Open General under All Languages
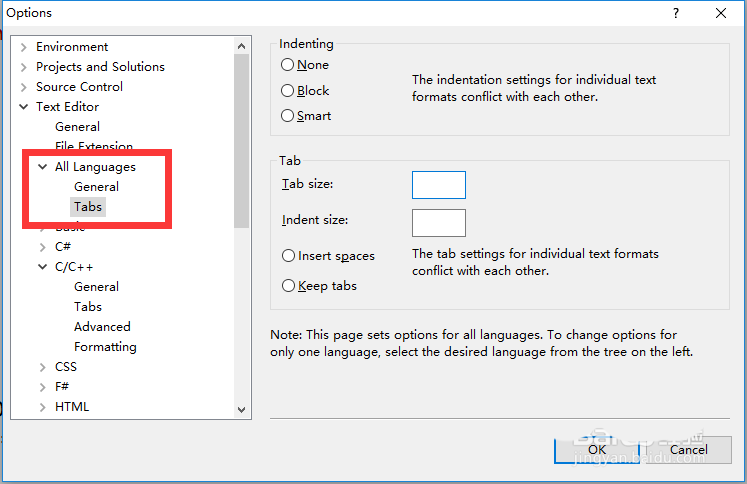The image size is (747, 484). [96, 187]
